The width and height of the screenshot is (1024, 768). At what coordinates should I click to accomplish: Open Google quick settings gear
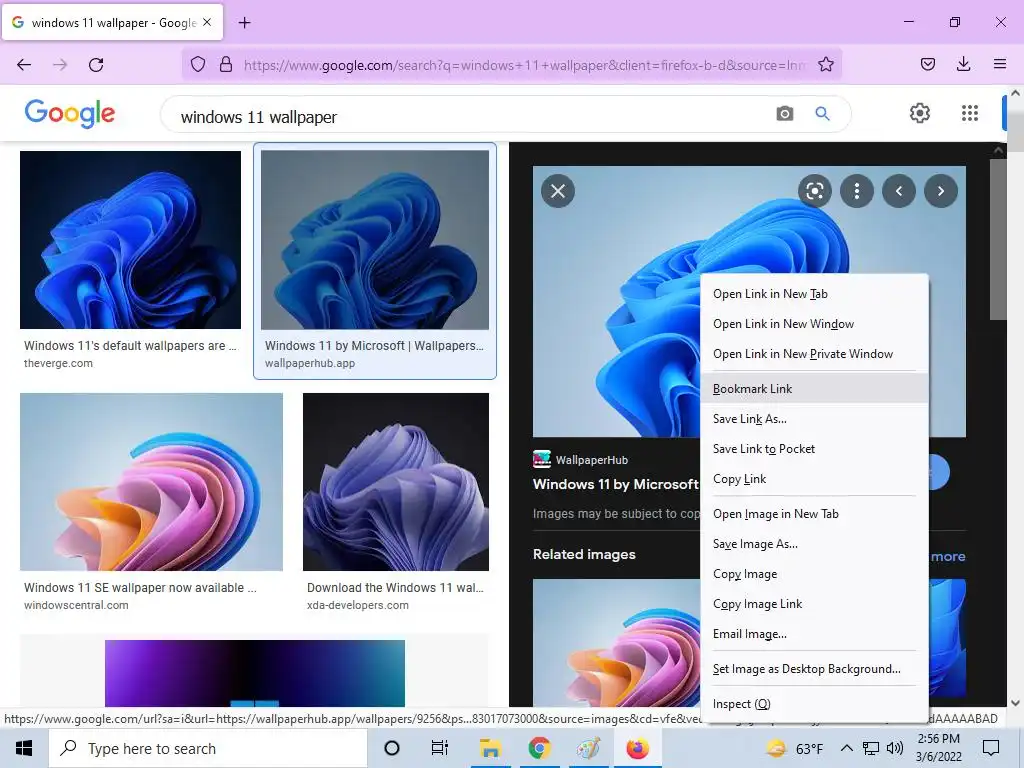click(x=920, y=113)
